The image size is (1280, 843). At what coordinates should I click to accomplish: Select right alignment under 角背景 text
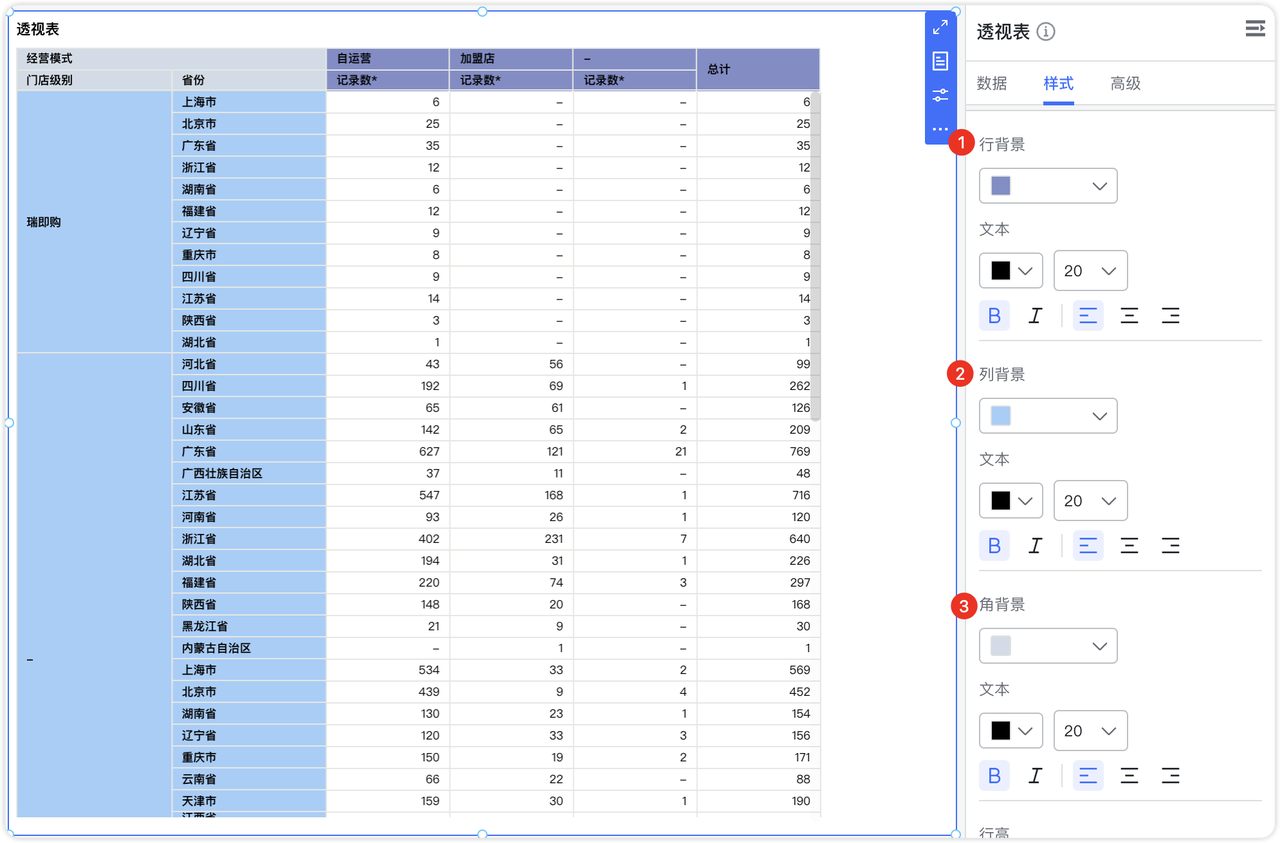1170,775
